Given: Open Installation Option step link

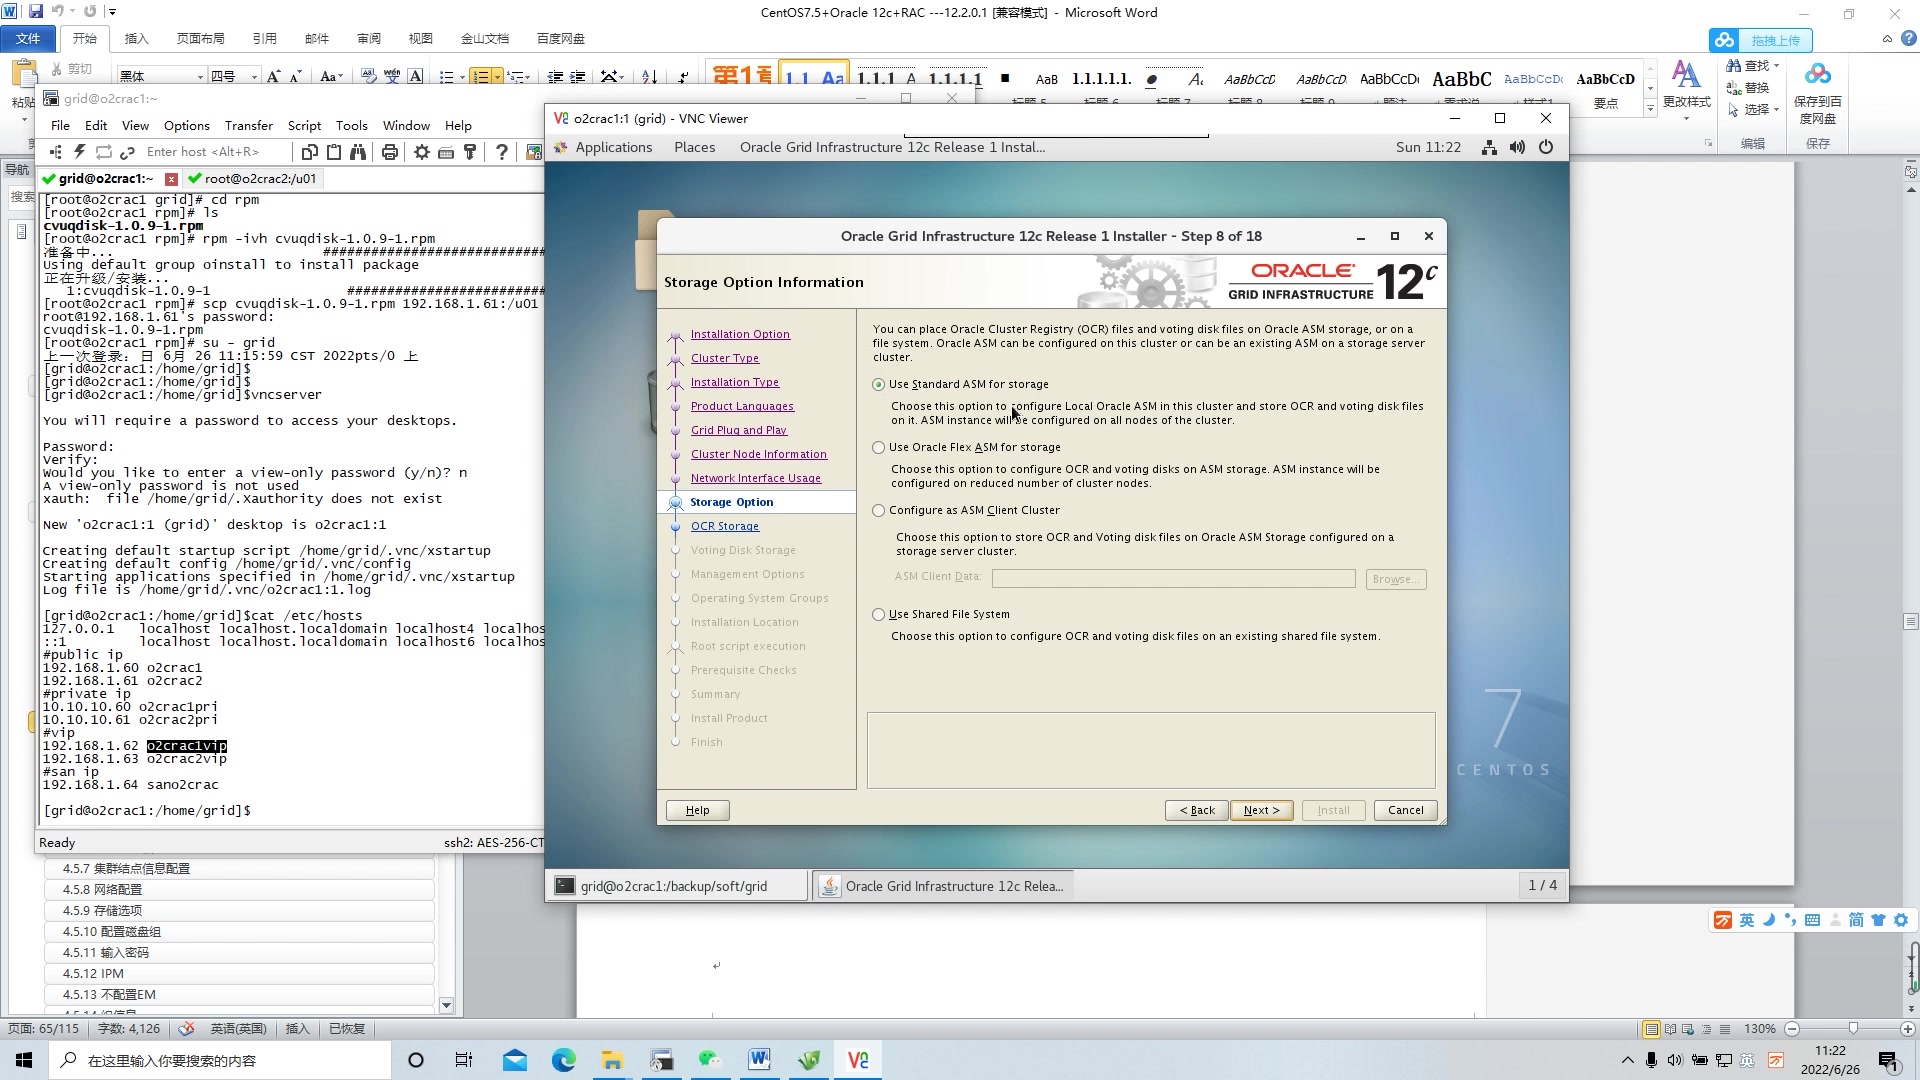Looking at the screenshot, I should pyautogui.click(x=740, y=335).
